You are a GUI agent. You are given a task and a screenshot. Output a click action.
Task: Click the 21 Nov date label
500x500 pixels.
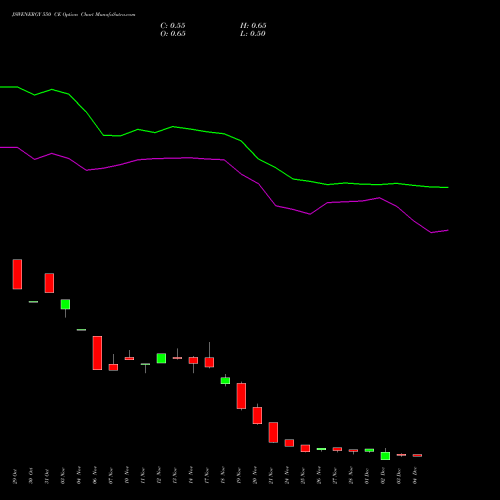[x=271, y=476]
